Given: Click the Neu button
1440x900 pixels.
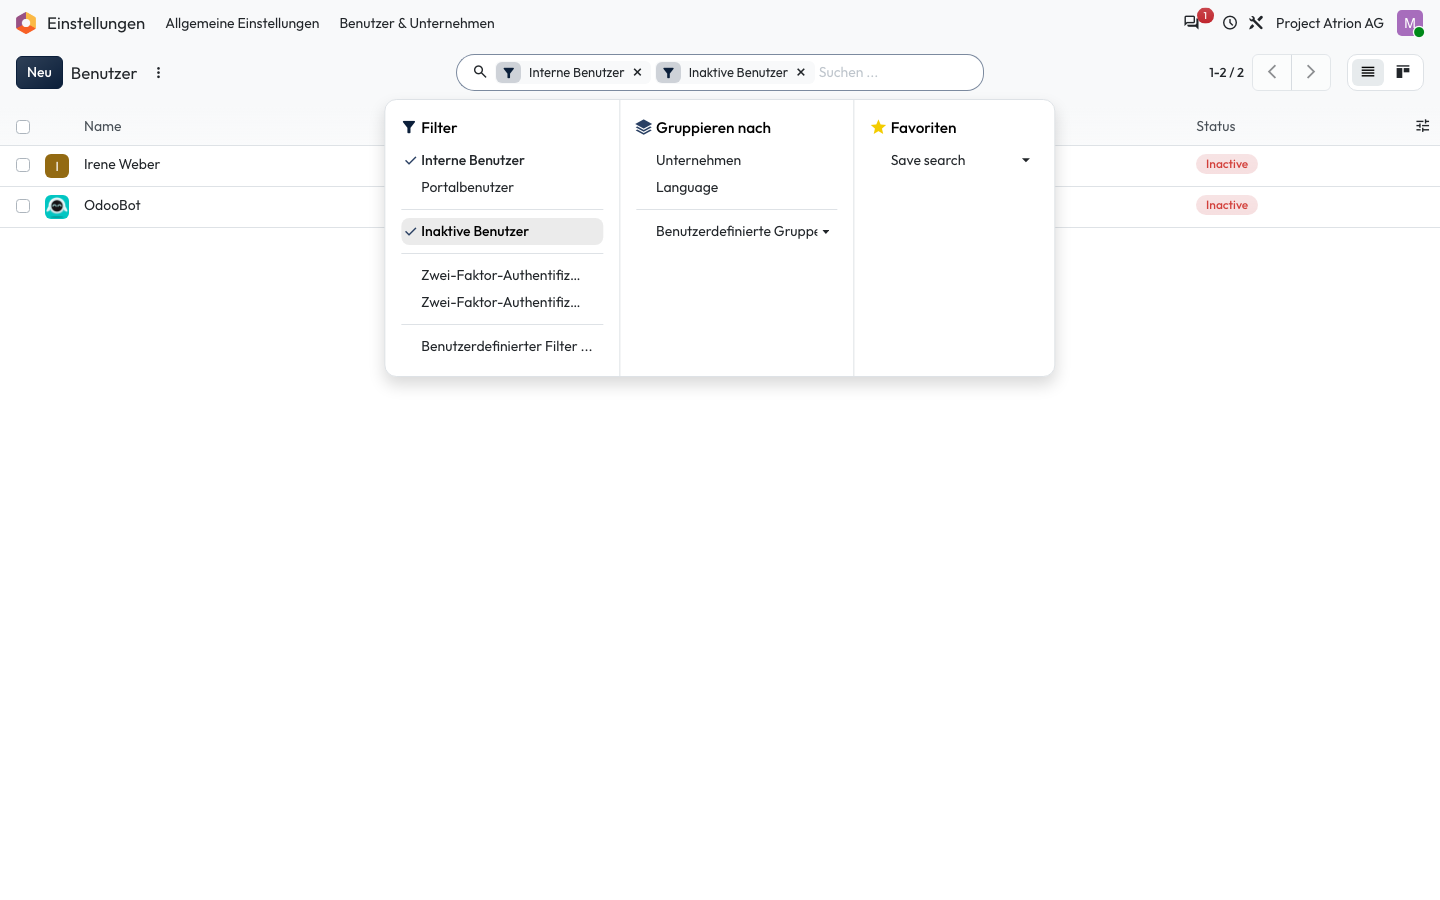Looking at the screenshot, I should [39, 72].
